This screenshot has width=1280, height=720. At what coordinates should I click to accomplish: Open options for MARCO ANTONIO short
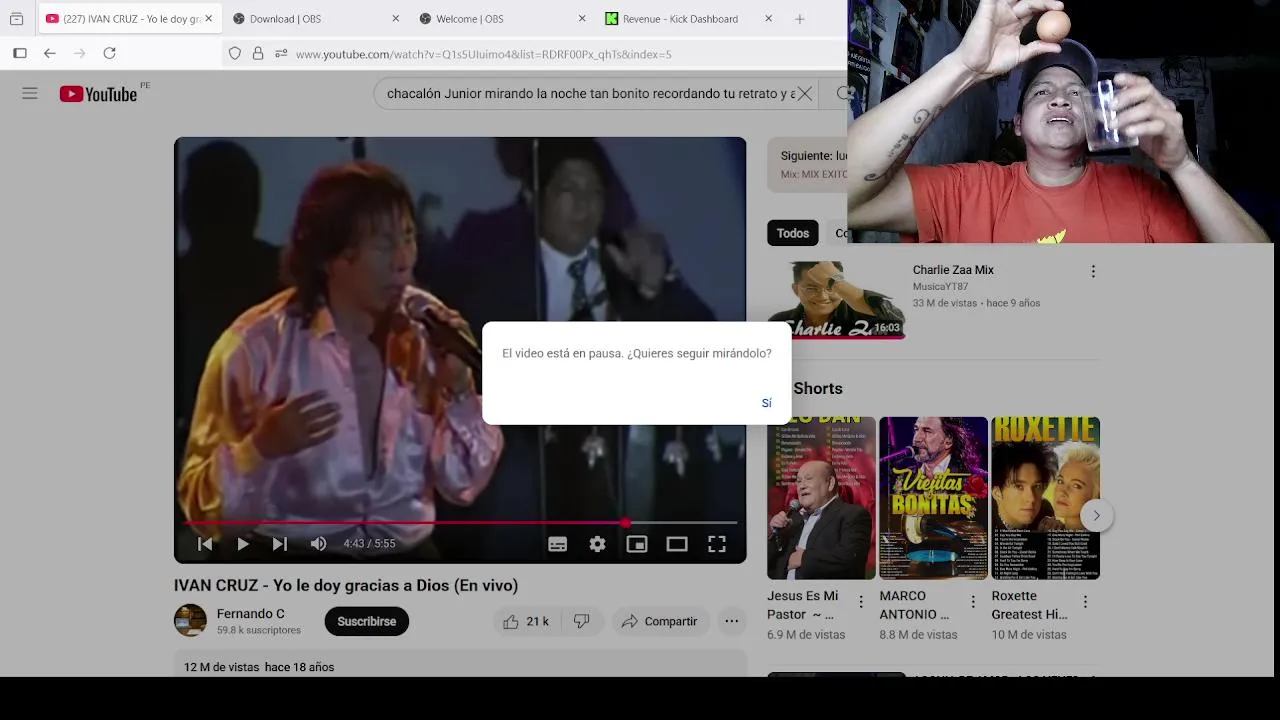(x=973, y=602)
